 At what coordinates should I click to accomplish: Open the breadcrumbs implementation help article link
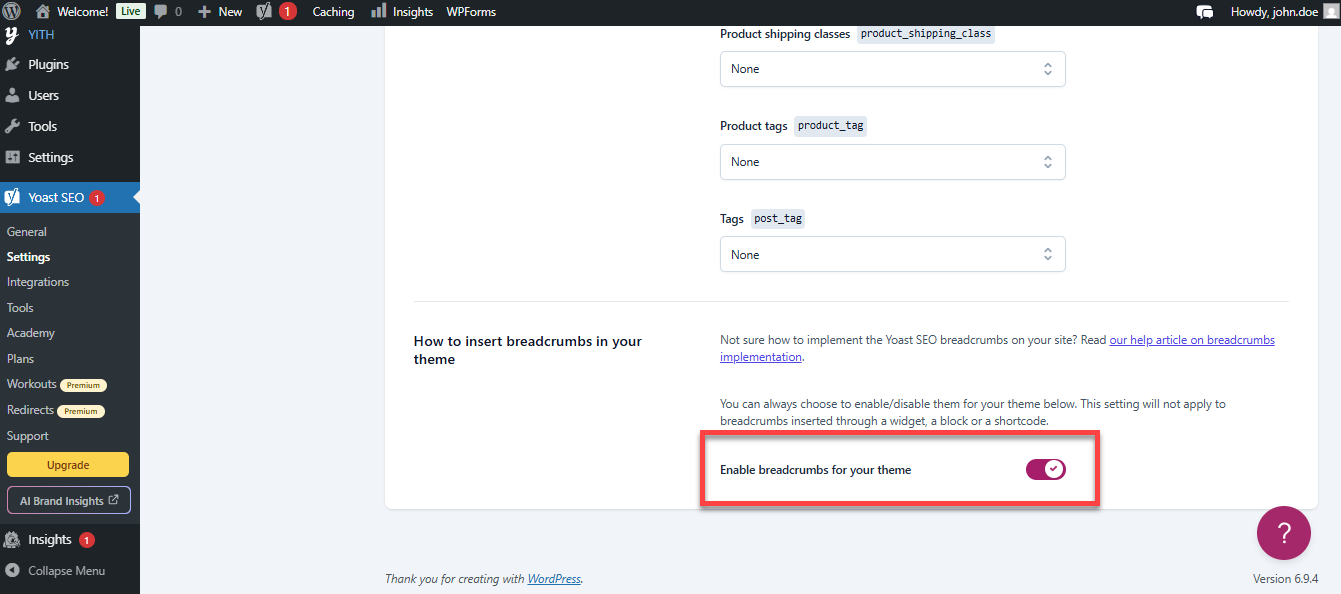coord(1192,339)
